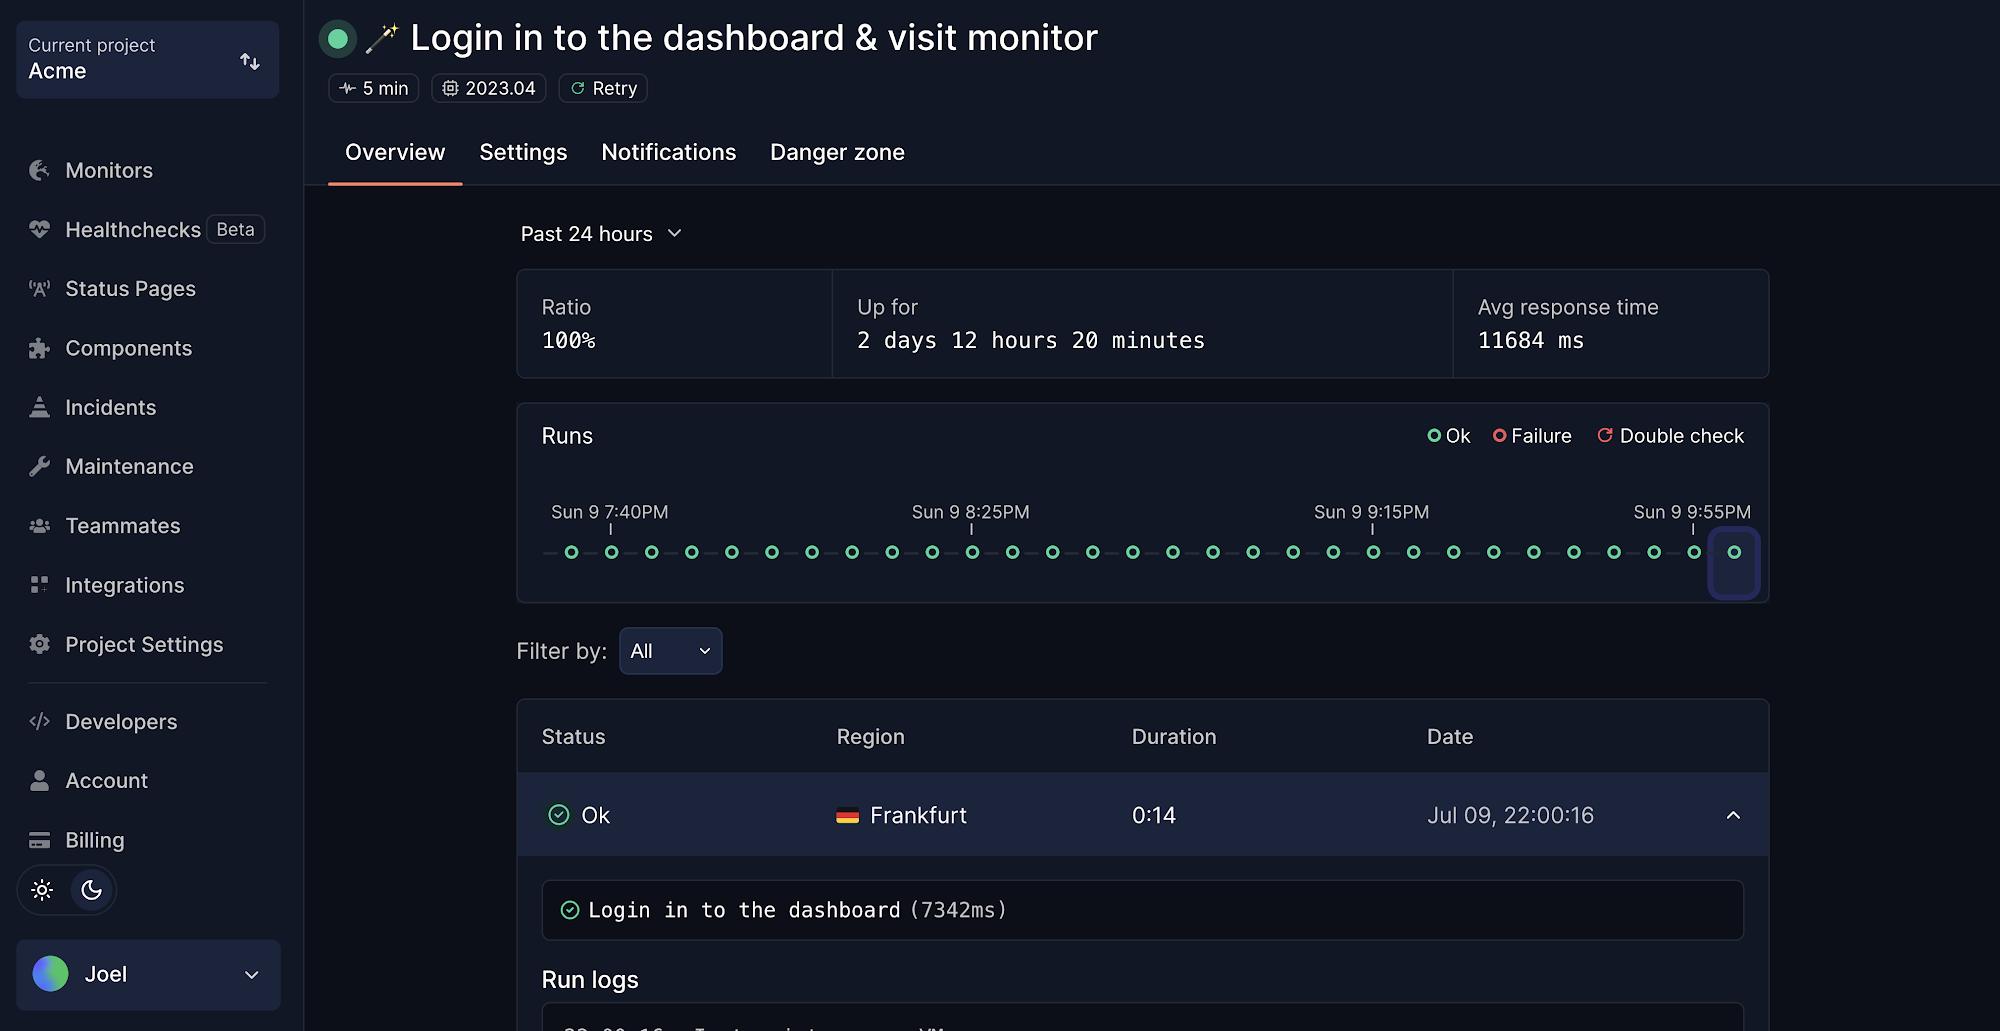Open the Developers sidebar link
The height and width of the screenshot is (1031, 2000).
(x=121, y=722)
